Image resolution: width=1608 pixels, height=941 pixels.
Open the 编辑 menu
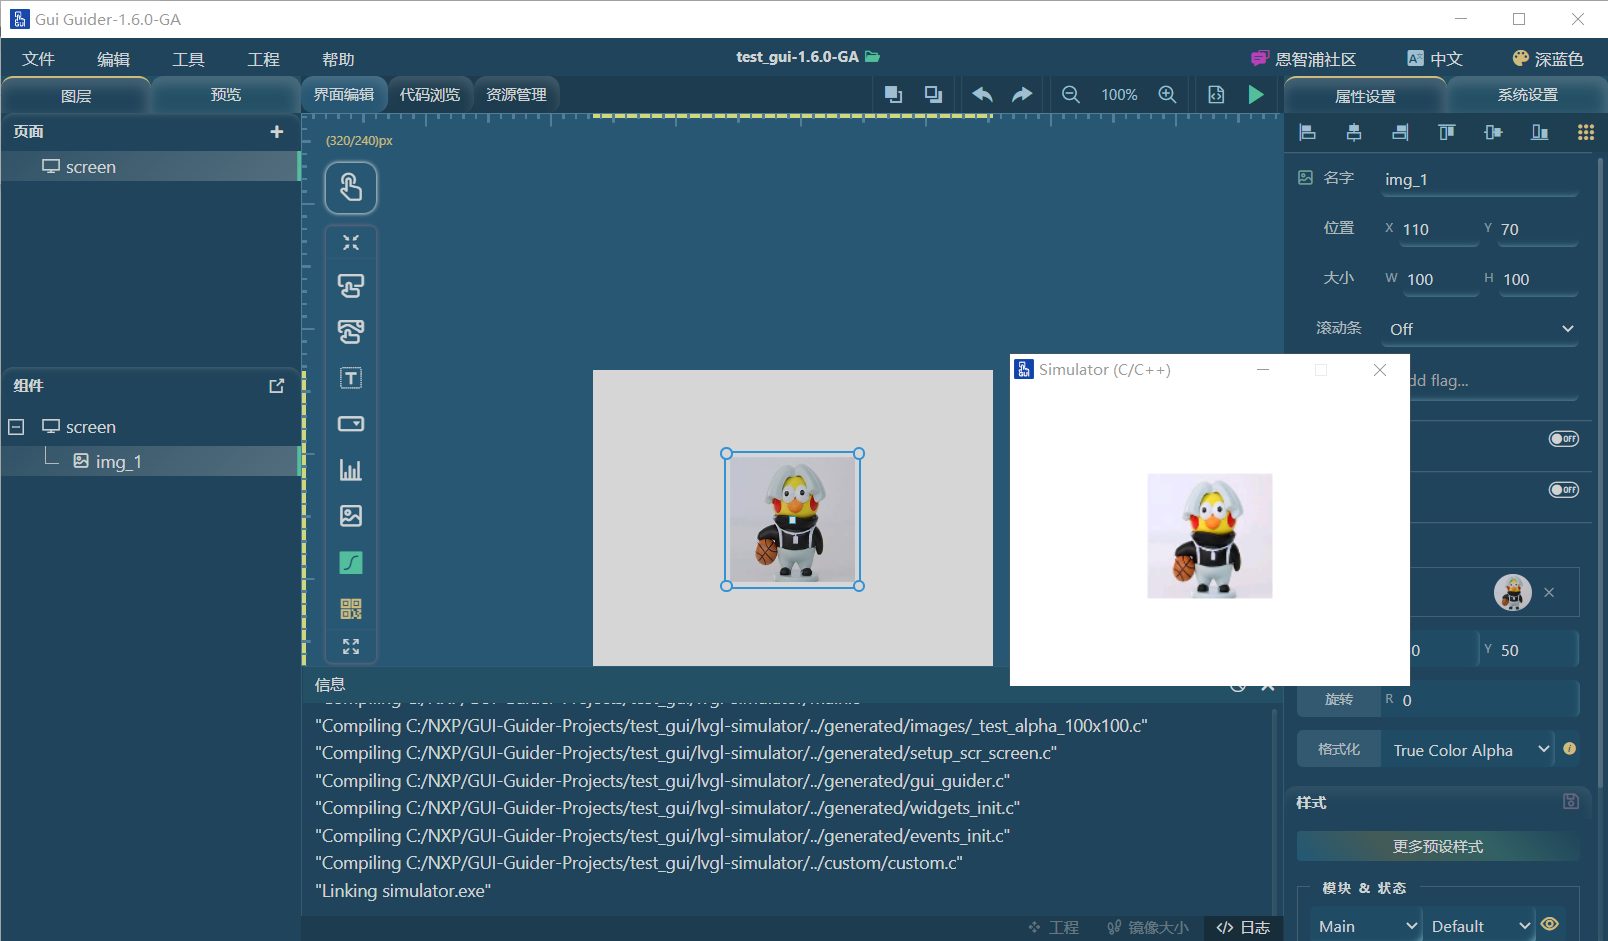tap(114, 59)
